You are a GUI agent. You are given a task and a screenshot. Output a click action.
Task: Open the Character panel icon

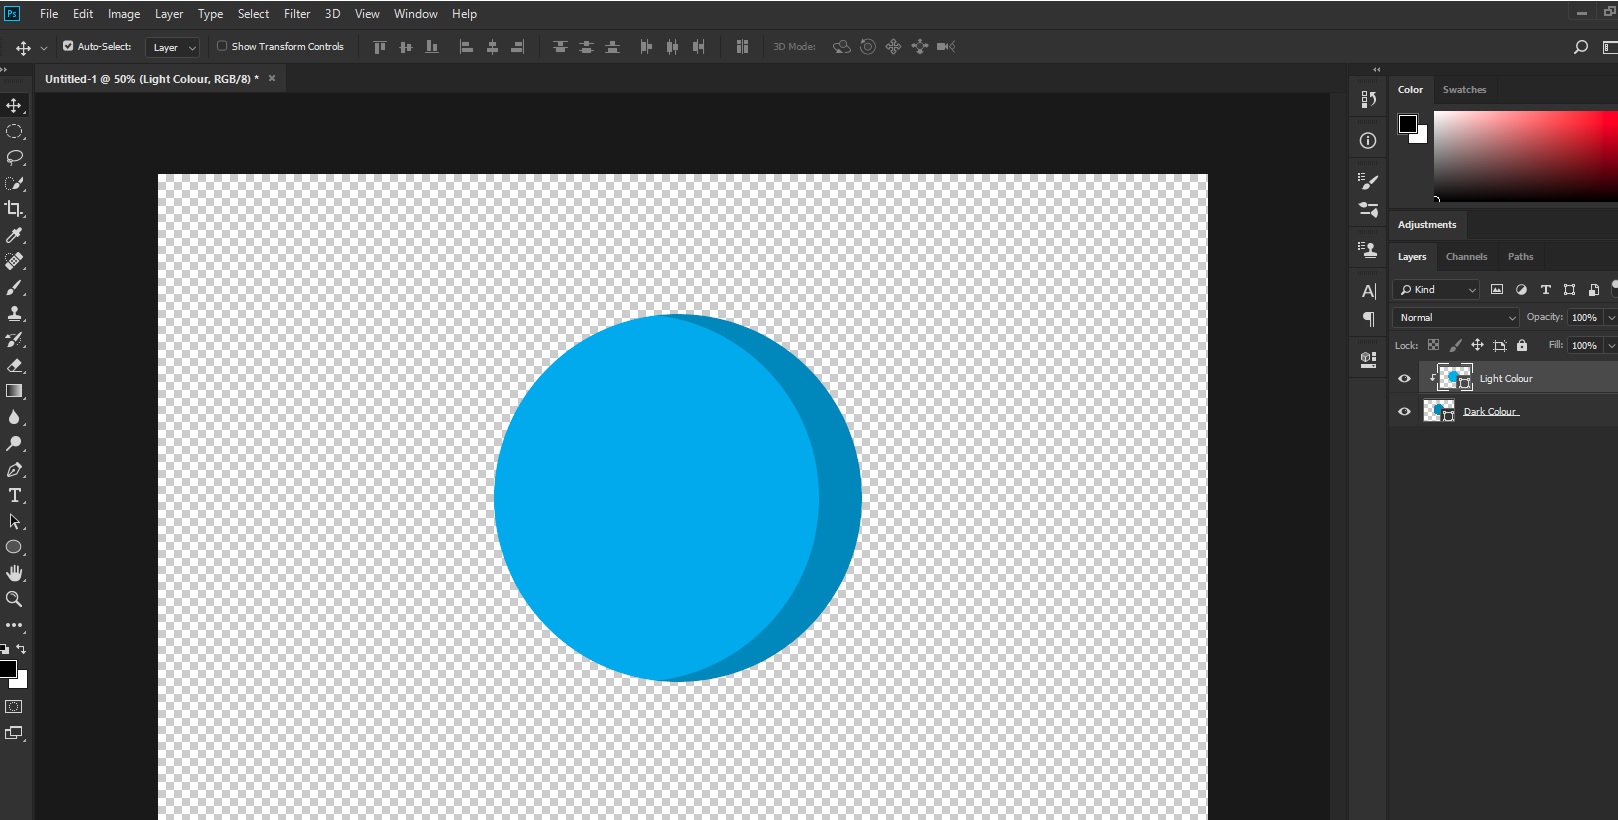click(x=1368, y=291)
